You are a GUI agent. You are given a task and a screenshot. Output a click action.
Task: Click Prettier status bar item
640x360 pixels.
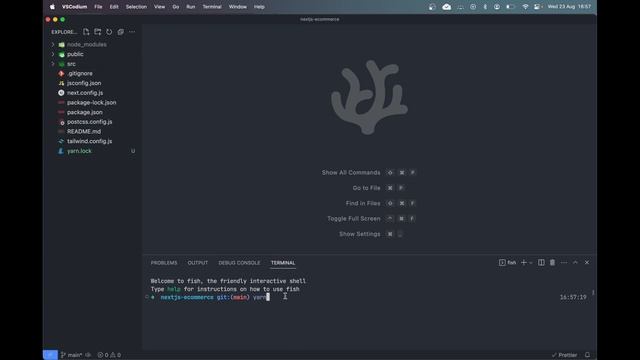tap(564, 355)
